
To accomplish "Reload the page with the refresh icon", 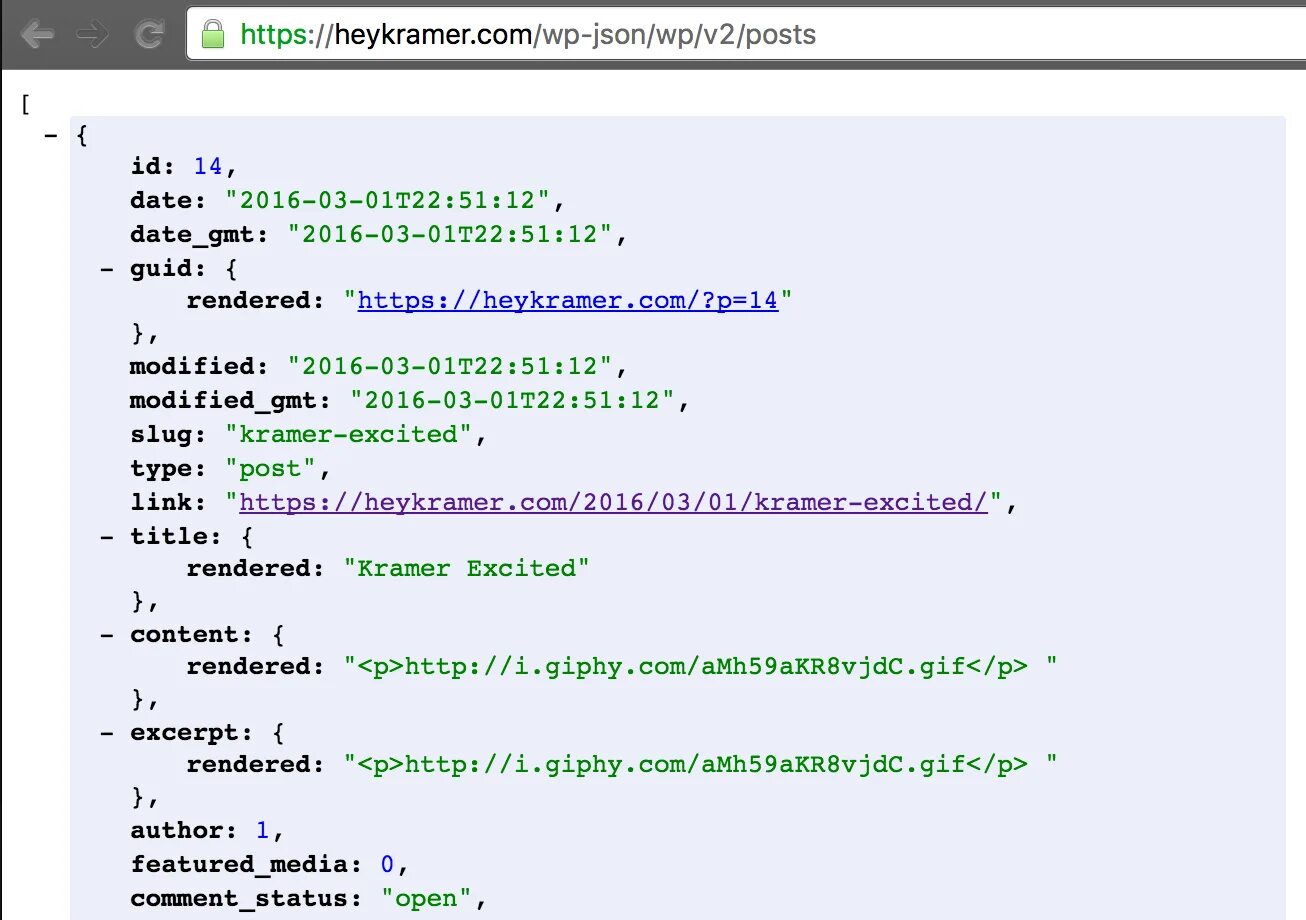I will [x=150, y=35].
